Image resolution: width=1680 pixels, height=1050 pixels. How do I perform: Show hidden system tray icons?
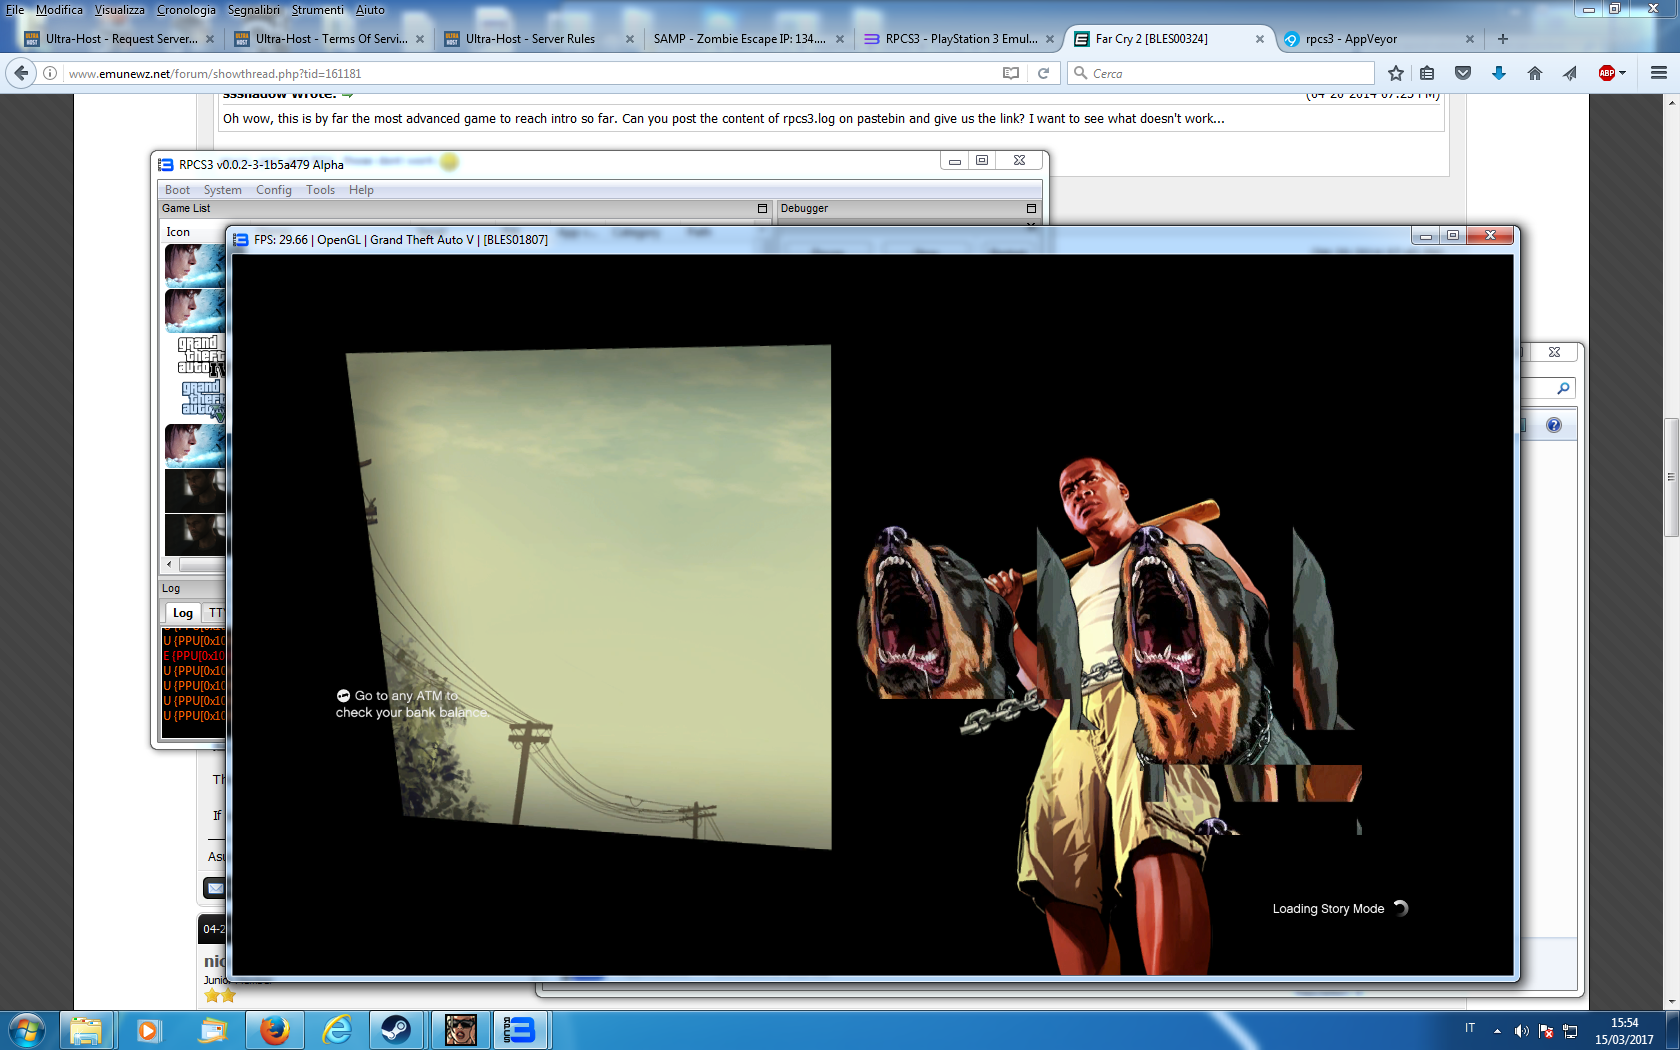pyautogui.click(x=1497, y=1031)
